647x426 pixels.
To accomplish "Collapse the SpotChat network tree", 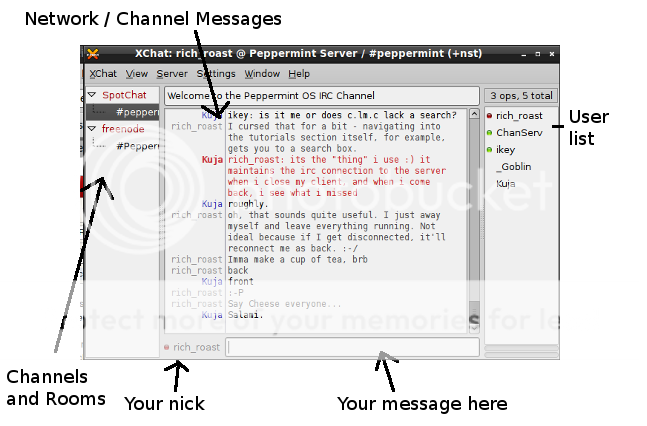I will tap(92, 95).
